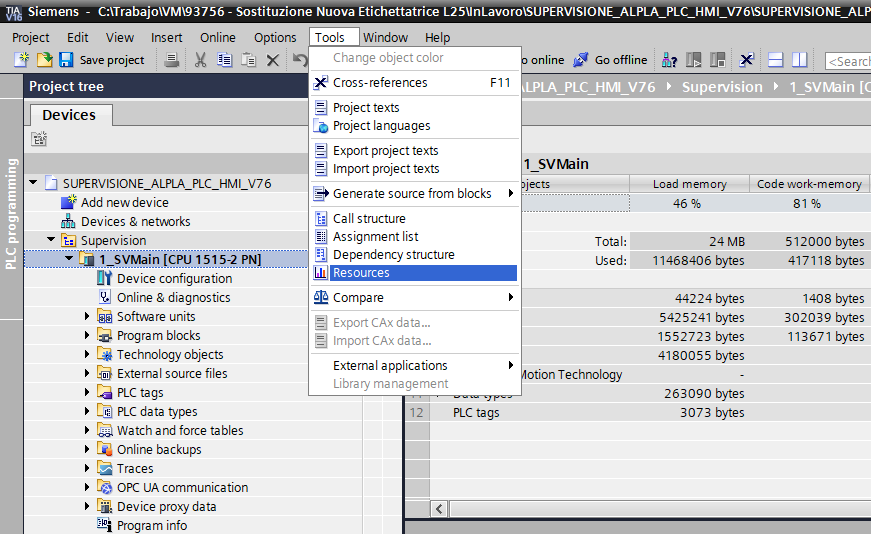Click the Devices & networks icon
The height and width of the screenshot is (534, 871).
tap(68, 221)
